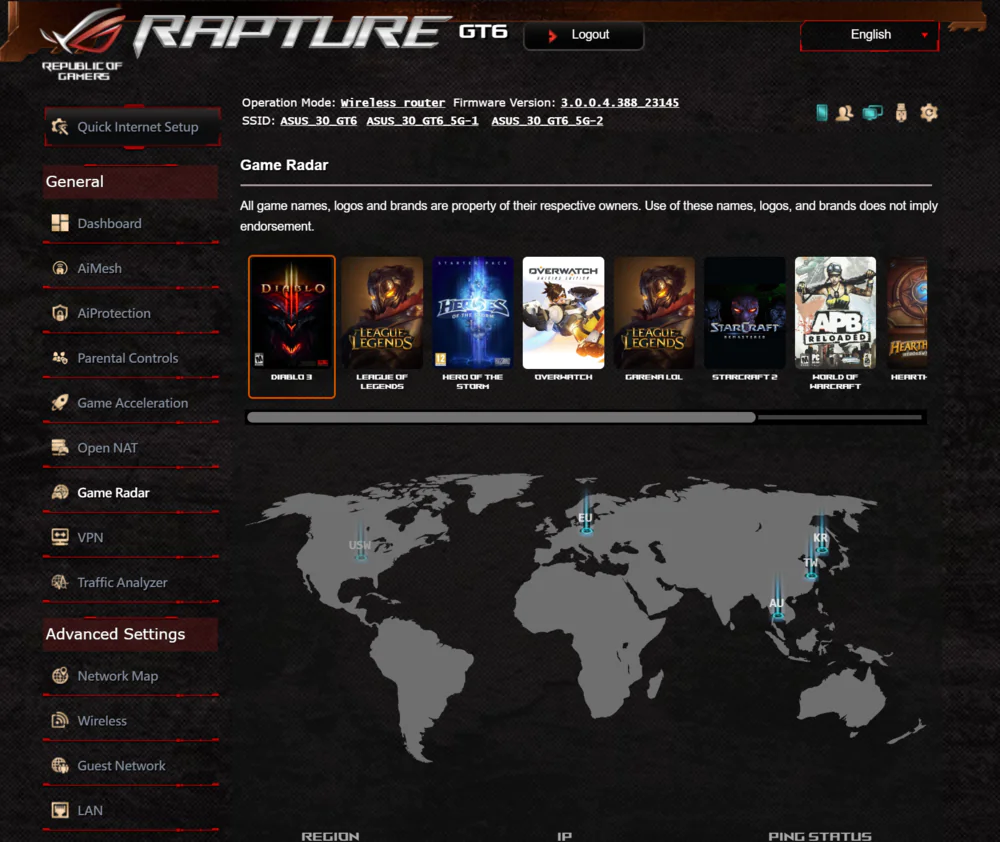Click the "Firmware Version:" label
The height and width of the screenshot is (842, 1000).
pyautogui.click(x=504, y=103)
